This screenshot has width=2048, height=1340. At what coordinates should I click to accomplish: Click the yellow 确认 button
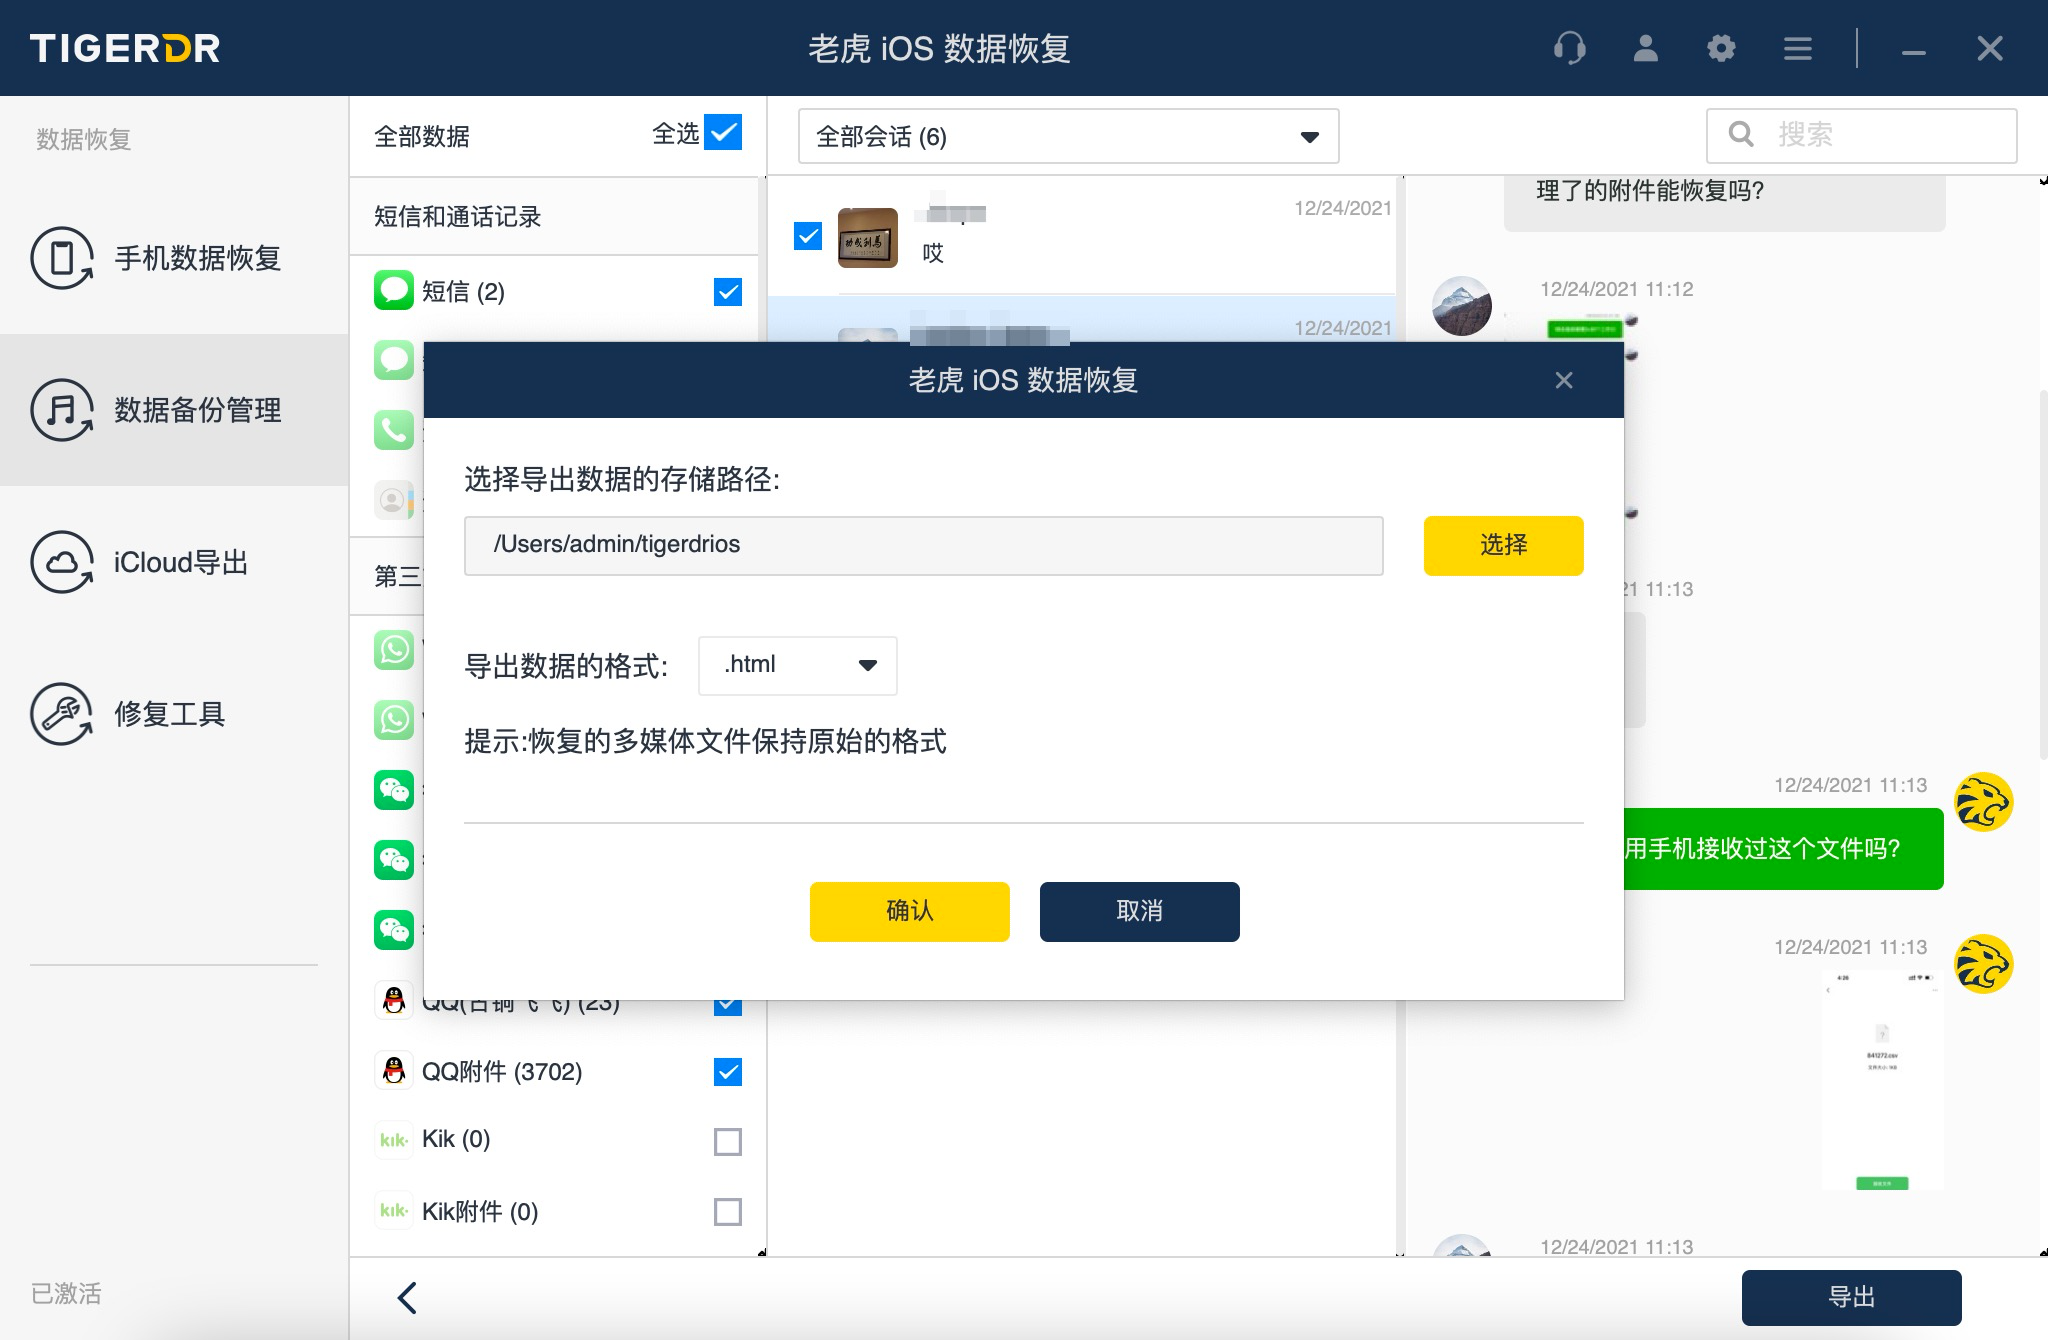click(909, 911)
